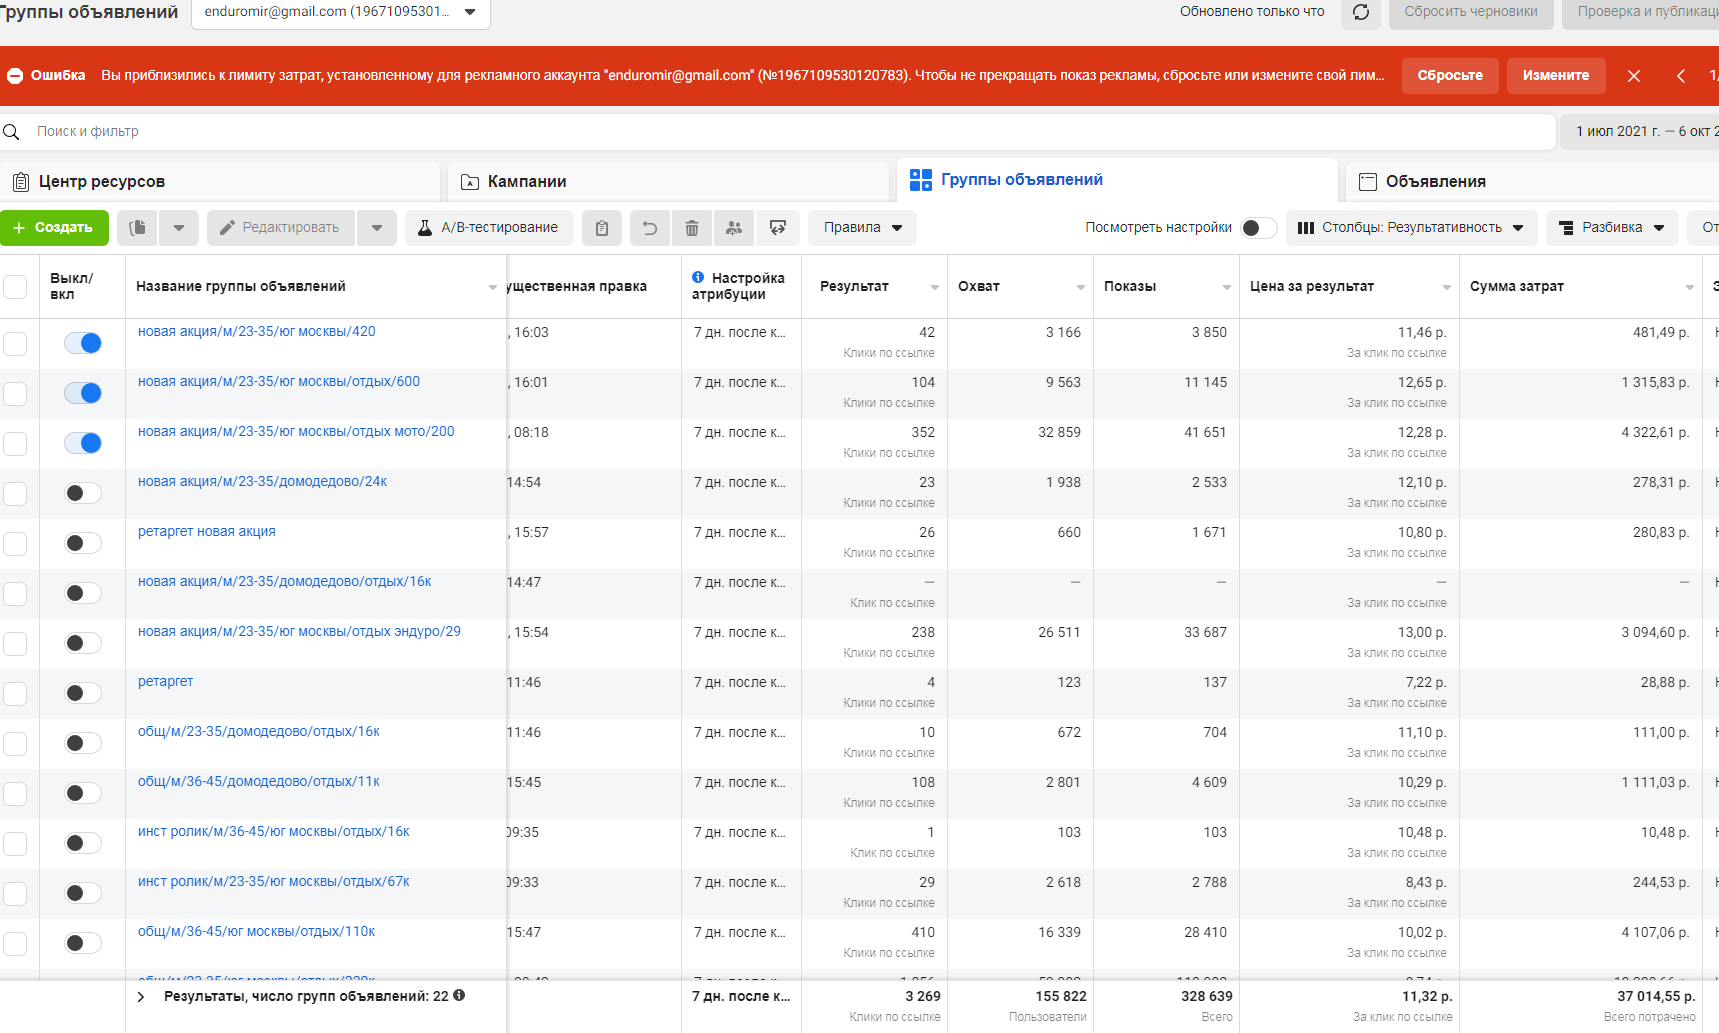Sort by Показы column

click(1166, 287)
